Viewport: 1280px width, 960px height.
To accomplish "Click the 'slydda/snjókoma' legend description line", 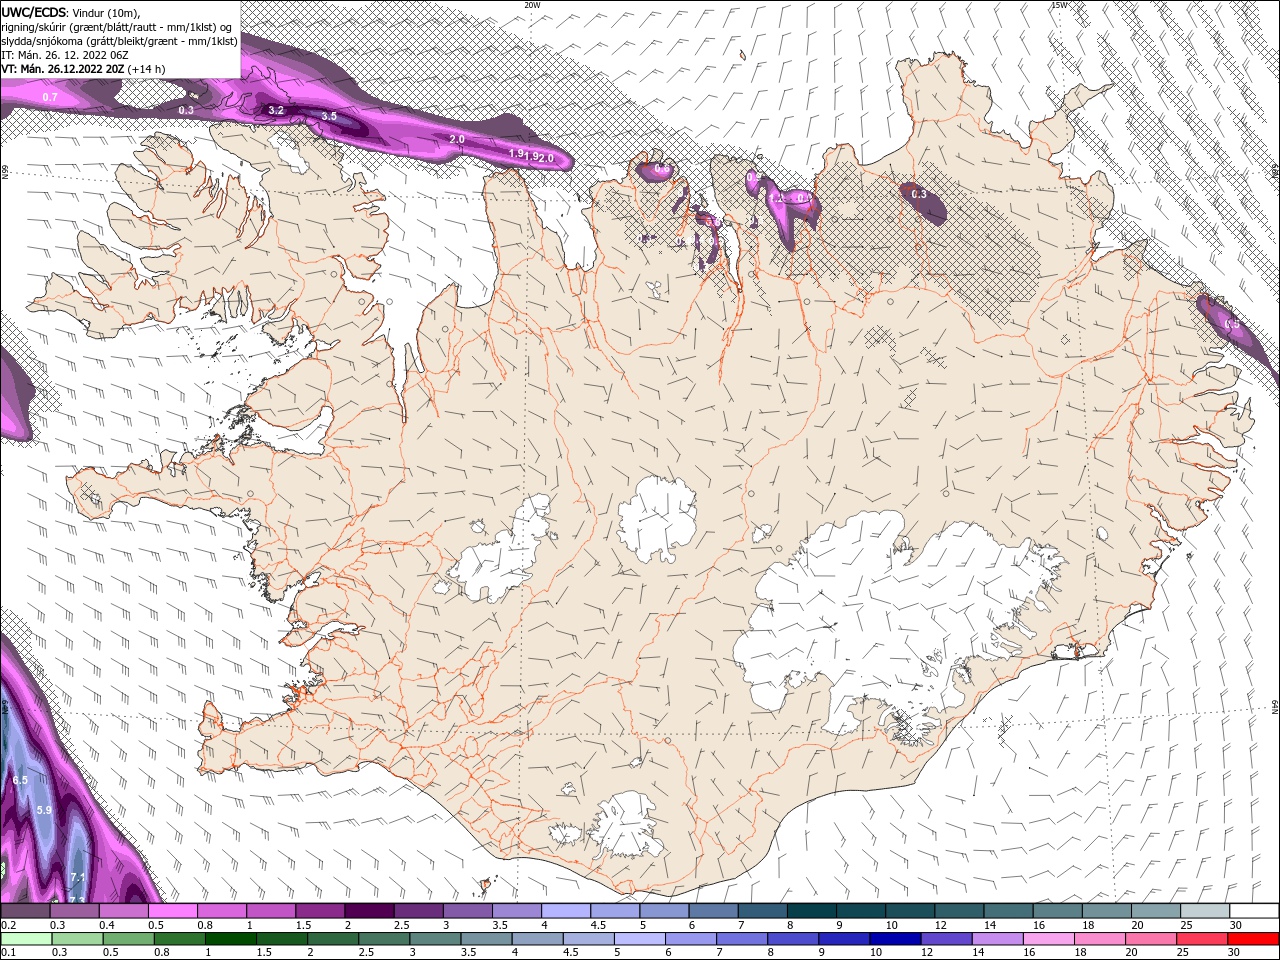I will click(x=119, y=41).
